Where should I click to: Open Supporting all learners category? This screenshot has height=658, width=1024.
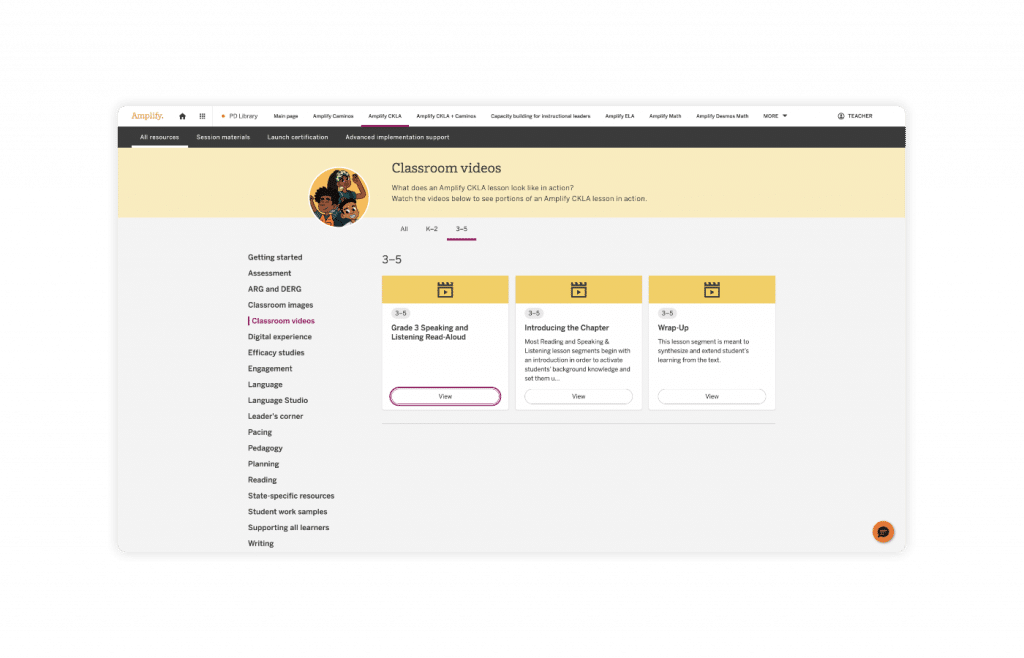[x=289, y=527]
